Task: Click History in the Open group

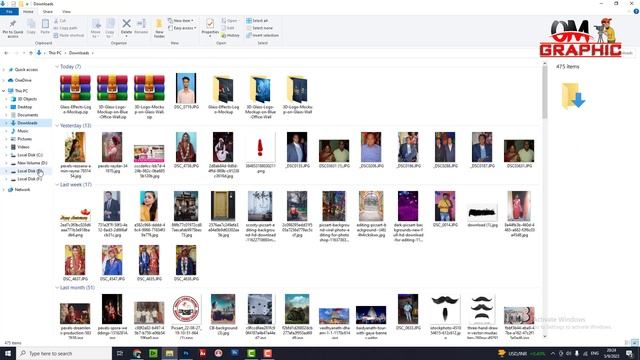Action: (231, 36)
